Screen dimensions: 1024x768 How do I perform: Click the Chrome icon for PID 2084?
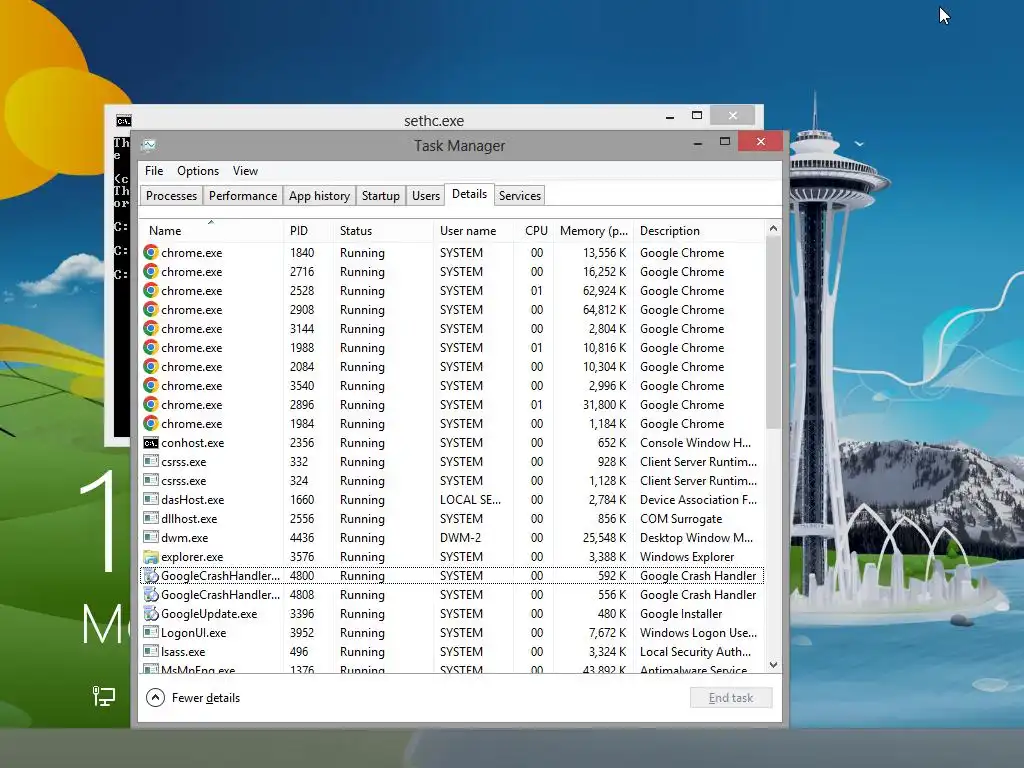coord(151,366)
